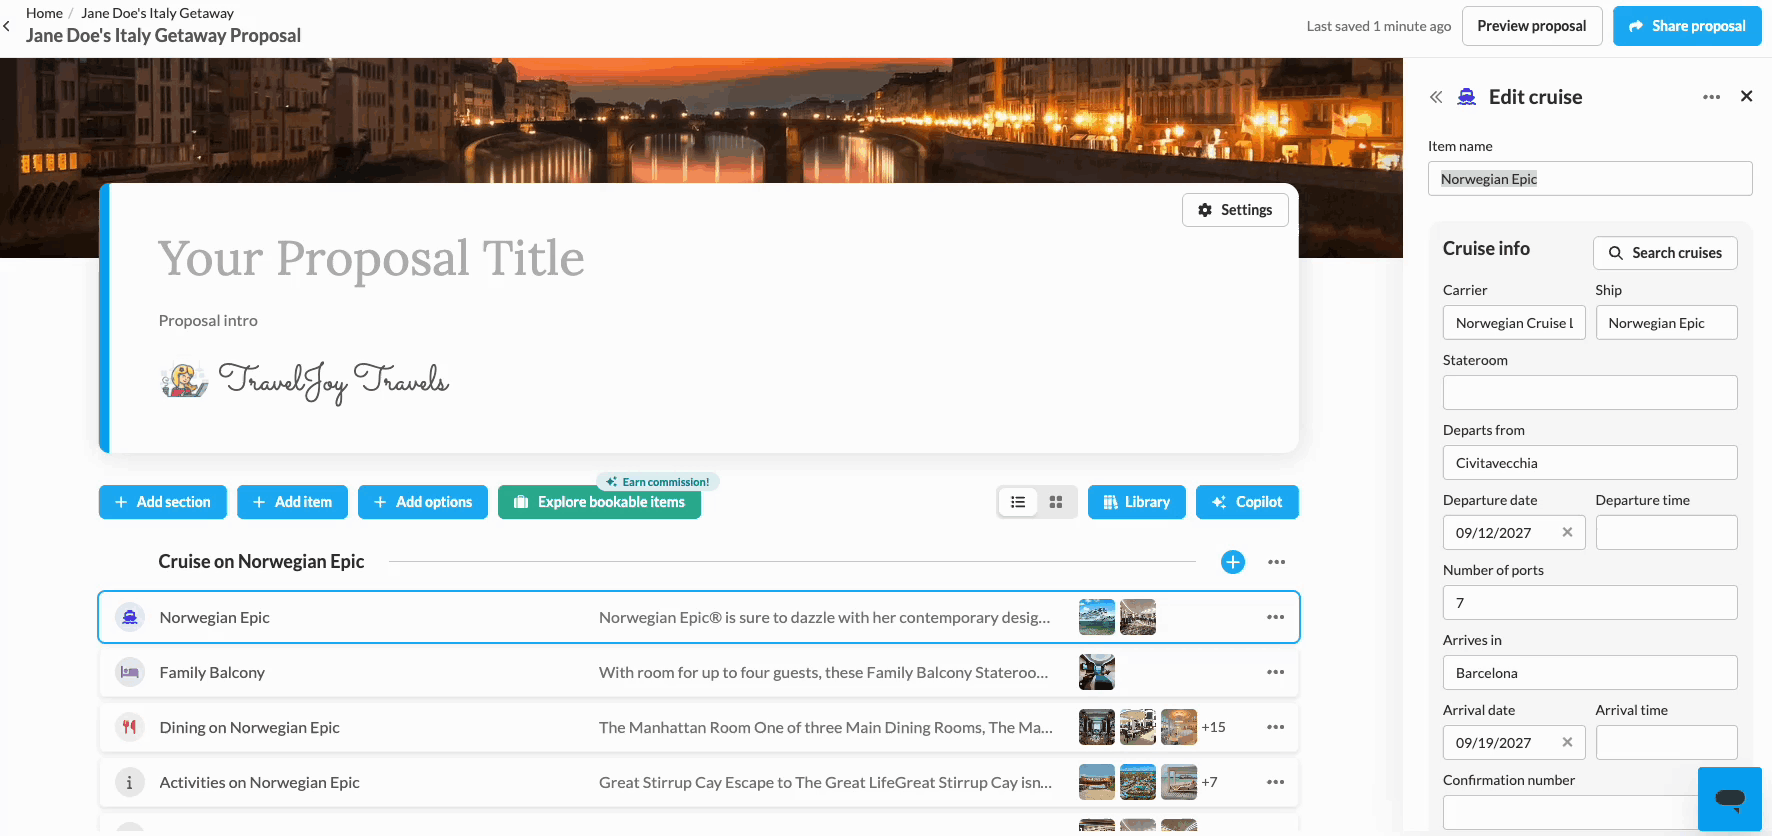Switch to grid view layout
The image size is (1772, 836).
tap(1056, 502)
